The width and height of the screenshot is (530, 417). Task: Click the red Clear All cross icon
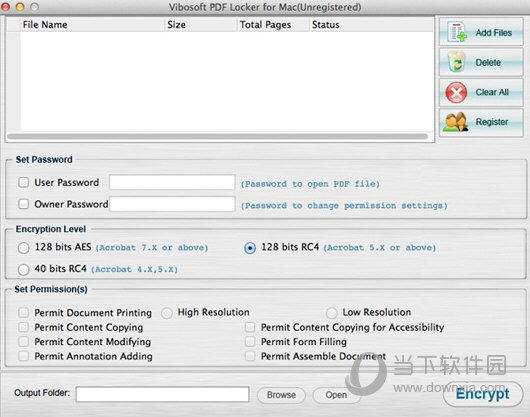click(456, 92)
